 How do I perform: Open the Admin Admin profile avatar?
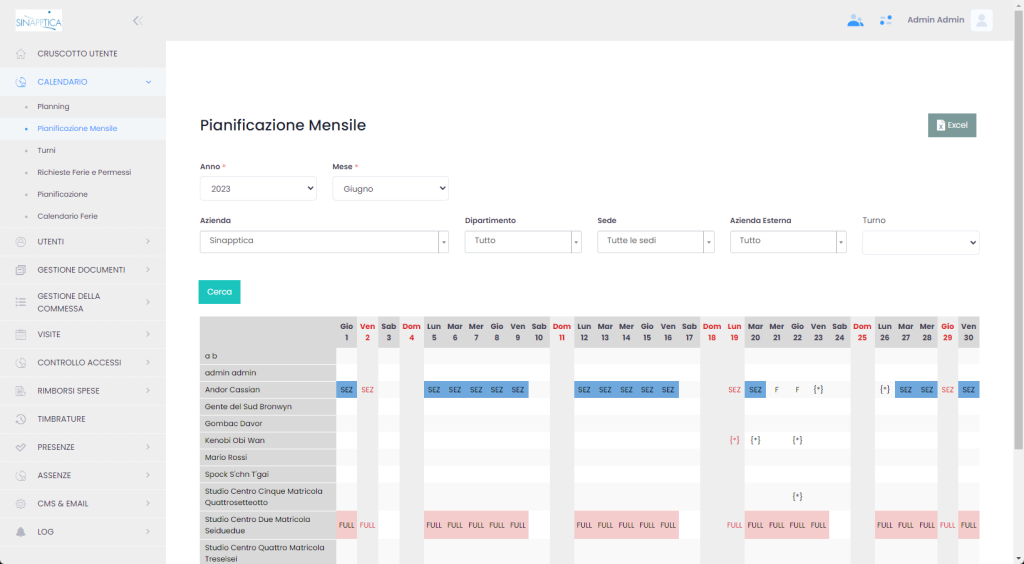[981, 20]
